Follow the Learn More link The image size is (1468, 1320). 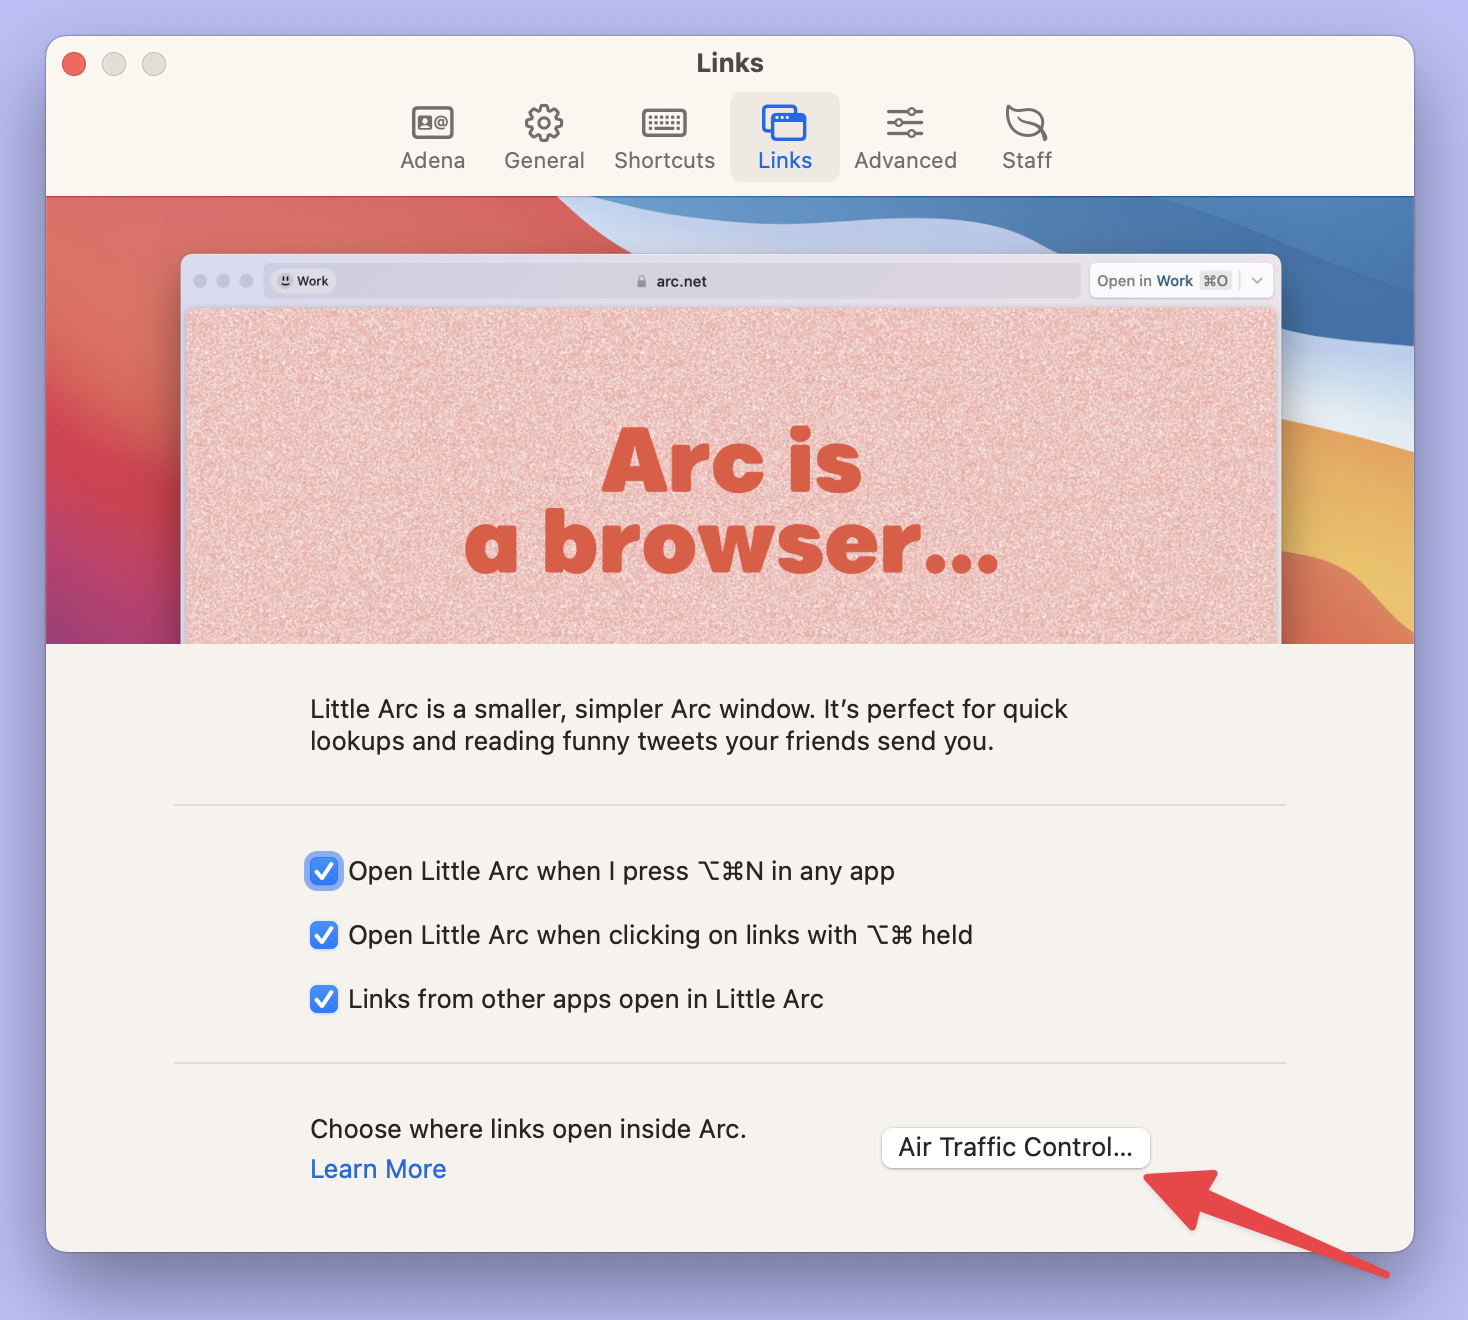[x=378, y=1169]
